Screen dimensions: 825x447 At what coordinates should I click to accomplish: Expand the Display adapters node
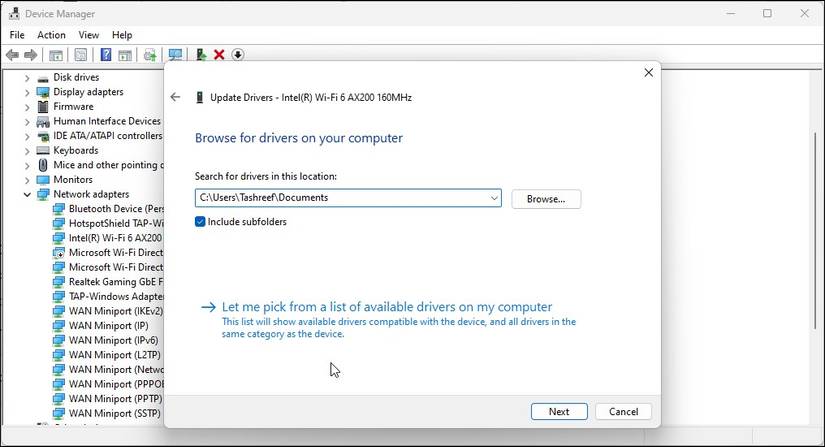(x=27, y=92)
